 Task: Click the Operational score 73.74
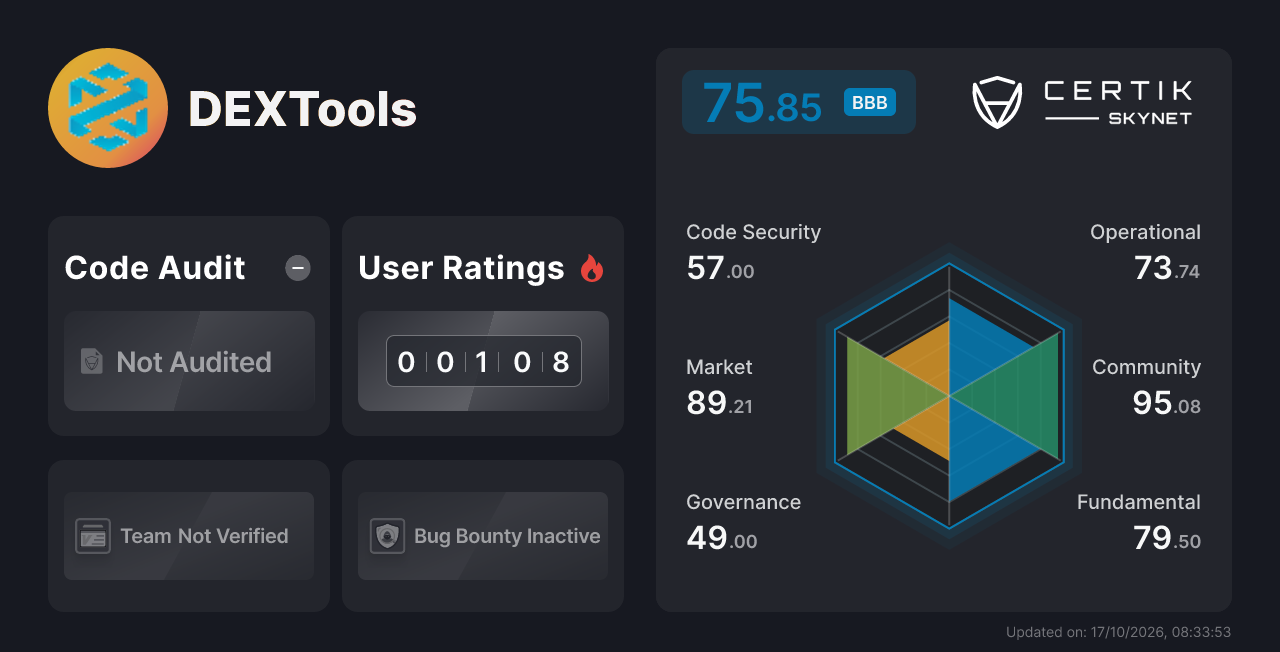1167,268
